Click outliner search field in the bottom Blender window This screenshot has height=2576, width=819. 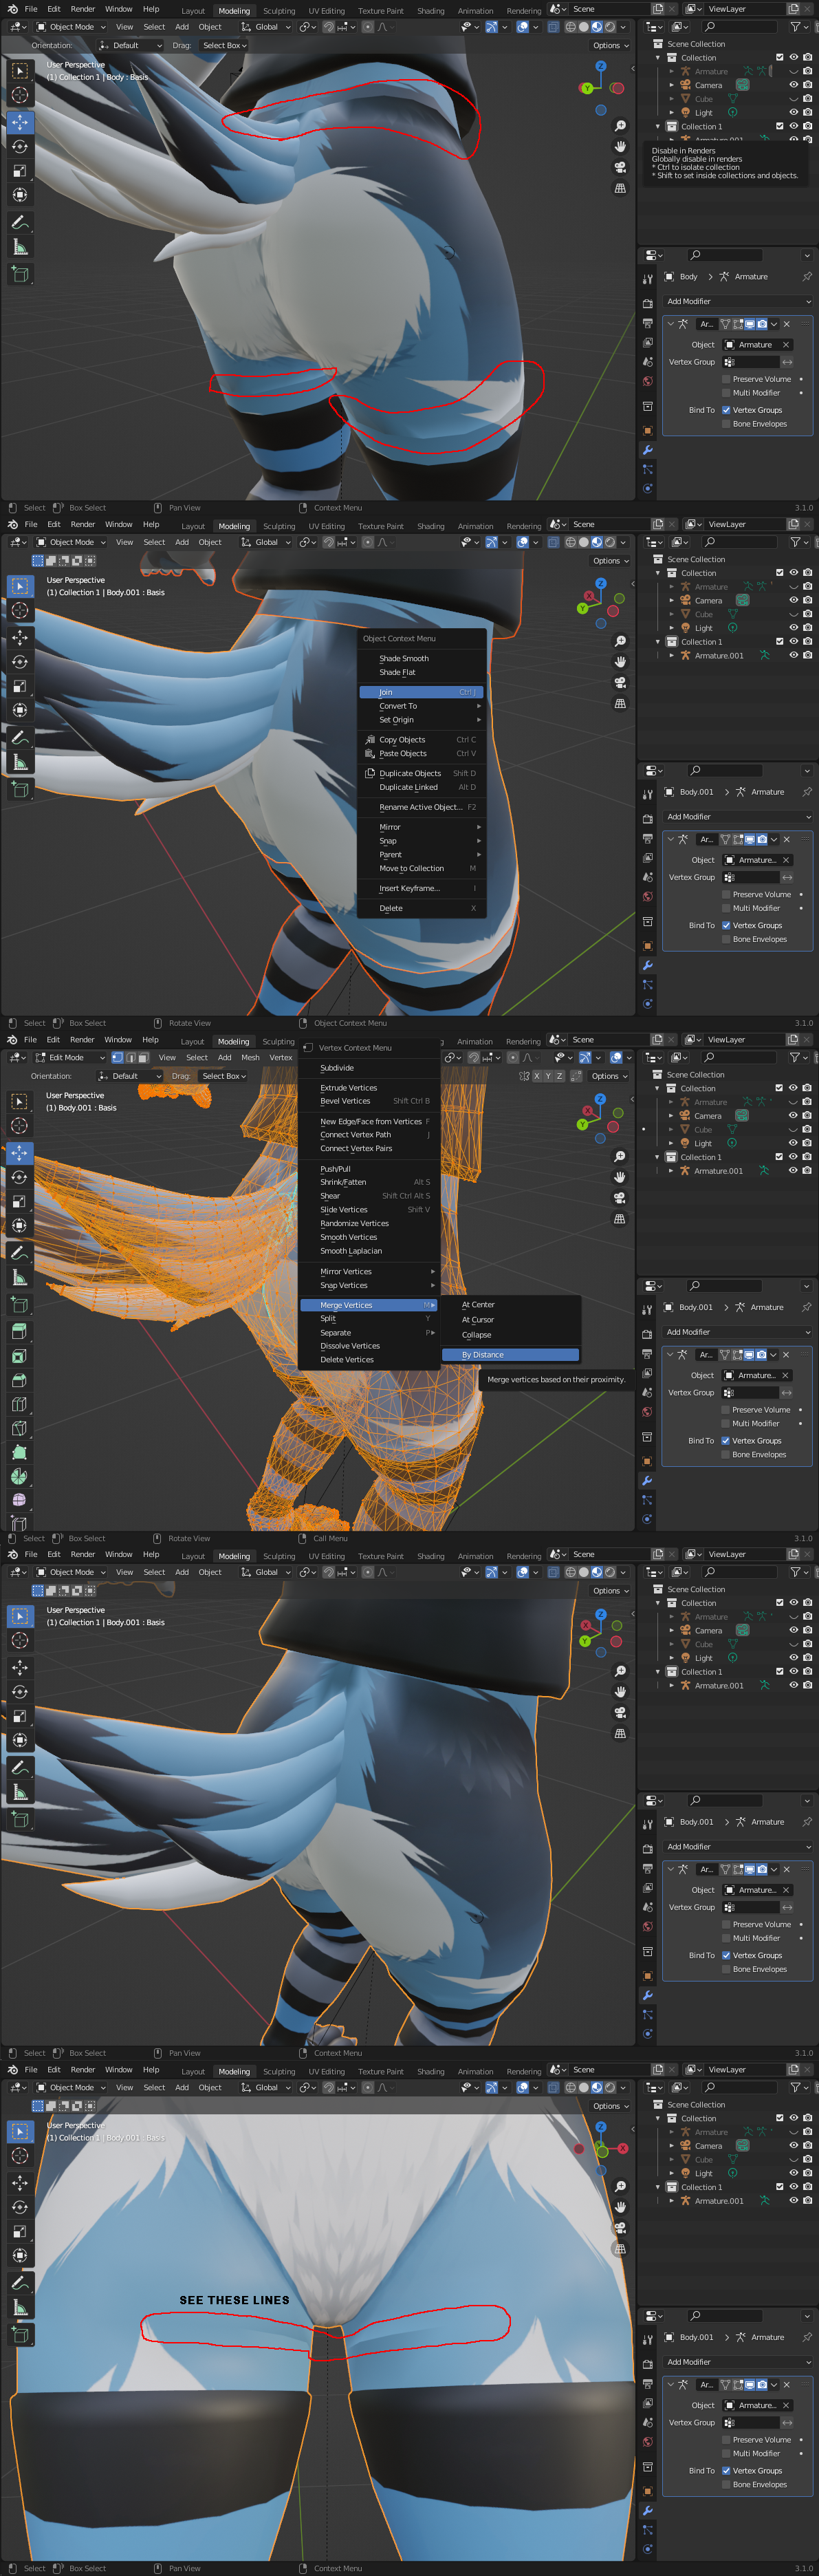click(x=741, y=2087)
